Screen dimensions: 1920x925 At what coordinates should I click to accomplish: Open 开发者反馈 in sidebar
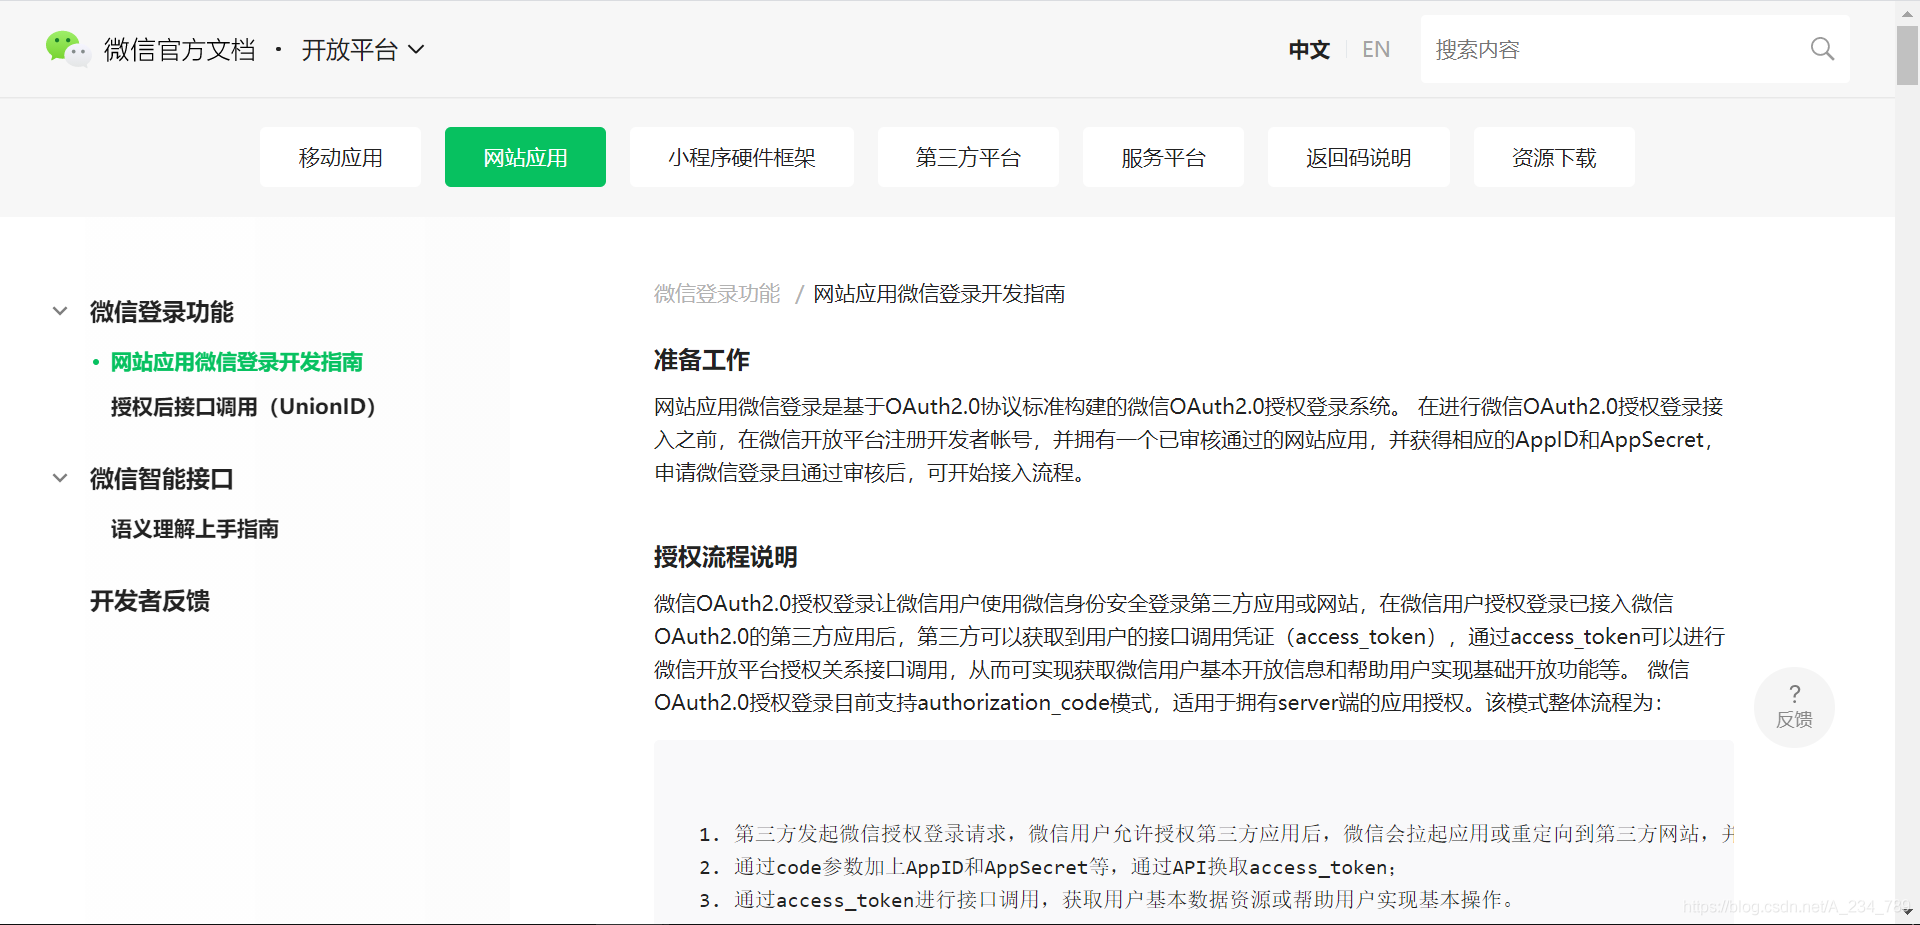click(x=150, y=601)
